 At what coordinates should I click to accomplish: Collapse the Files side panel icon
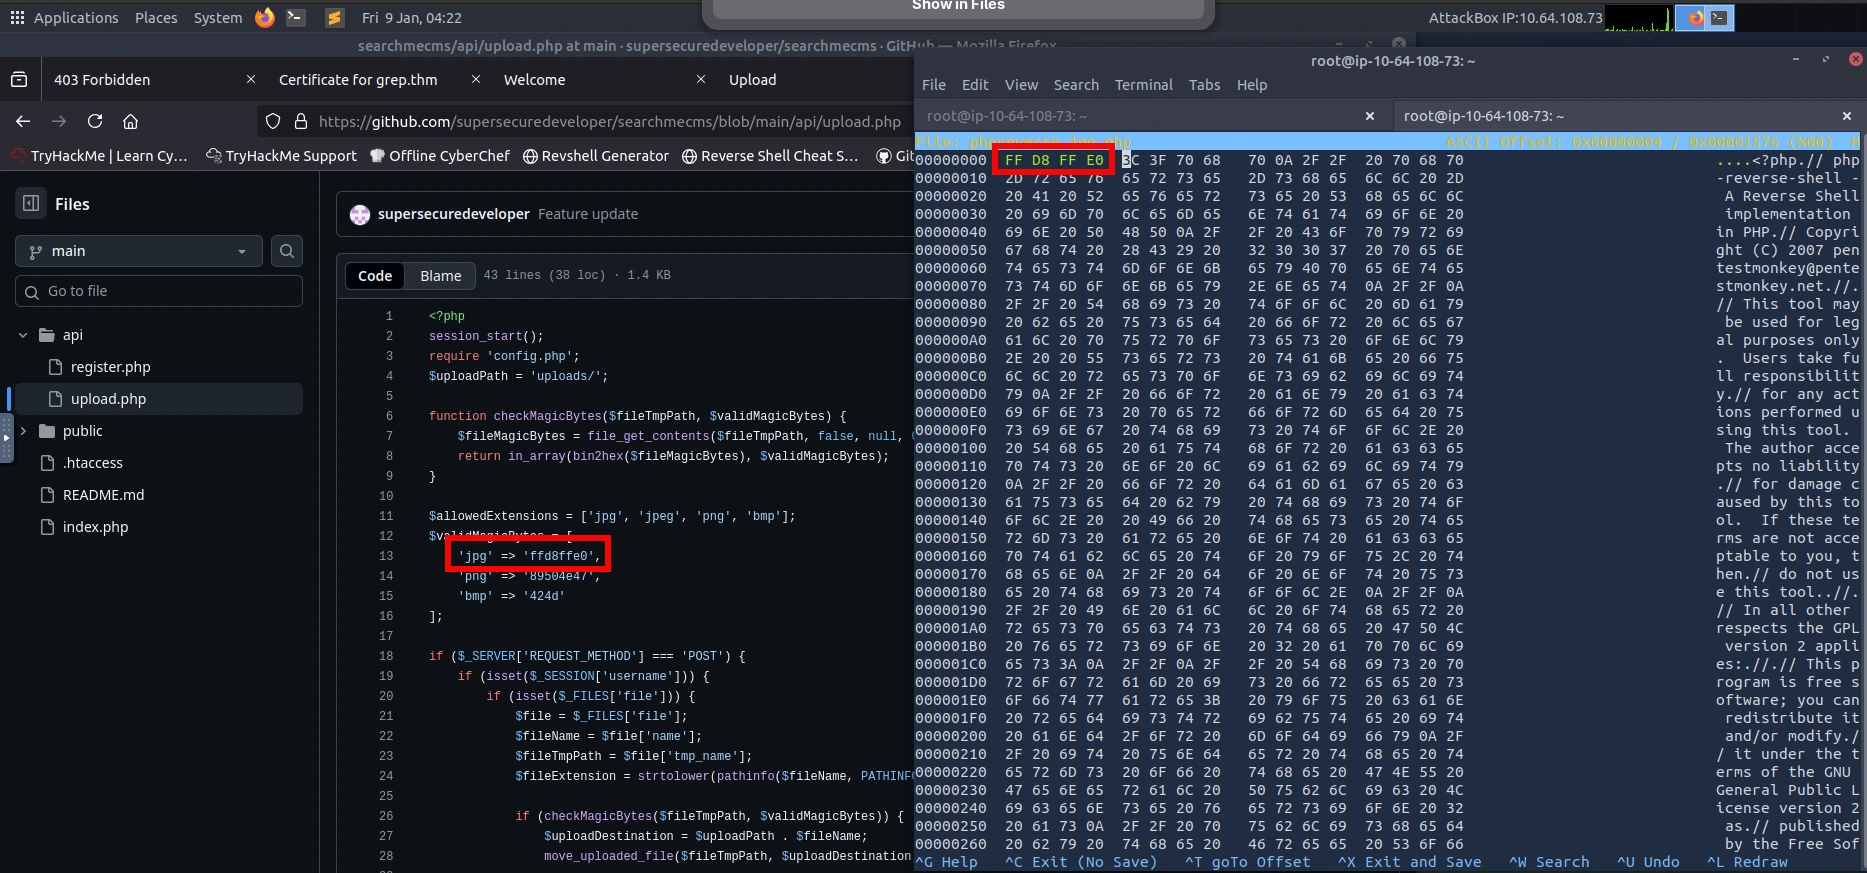(x=31, y=204)
